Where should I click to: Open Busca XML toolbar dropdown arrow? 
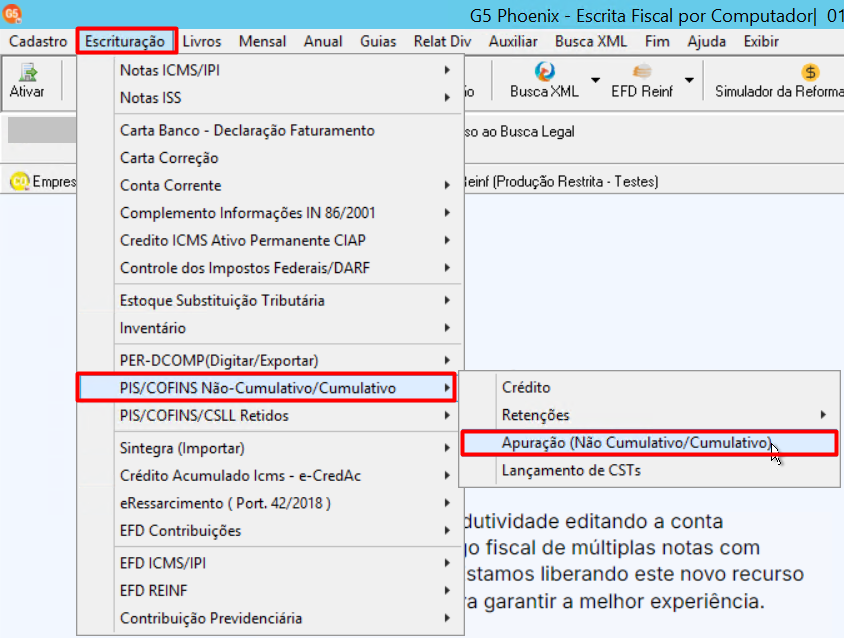point(595,80)
